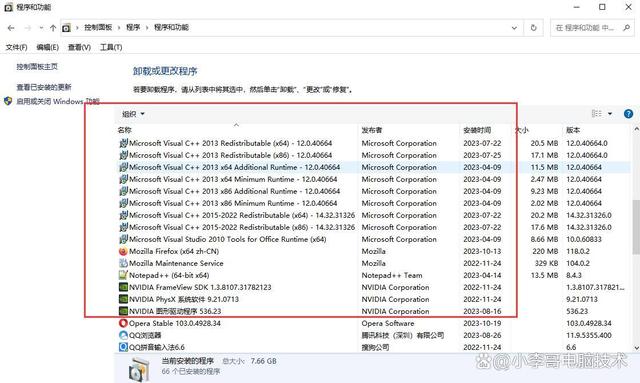Viewport: 640px width, 383px height.
Task: Click the view mode icon
Action: 597,114
